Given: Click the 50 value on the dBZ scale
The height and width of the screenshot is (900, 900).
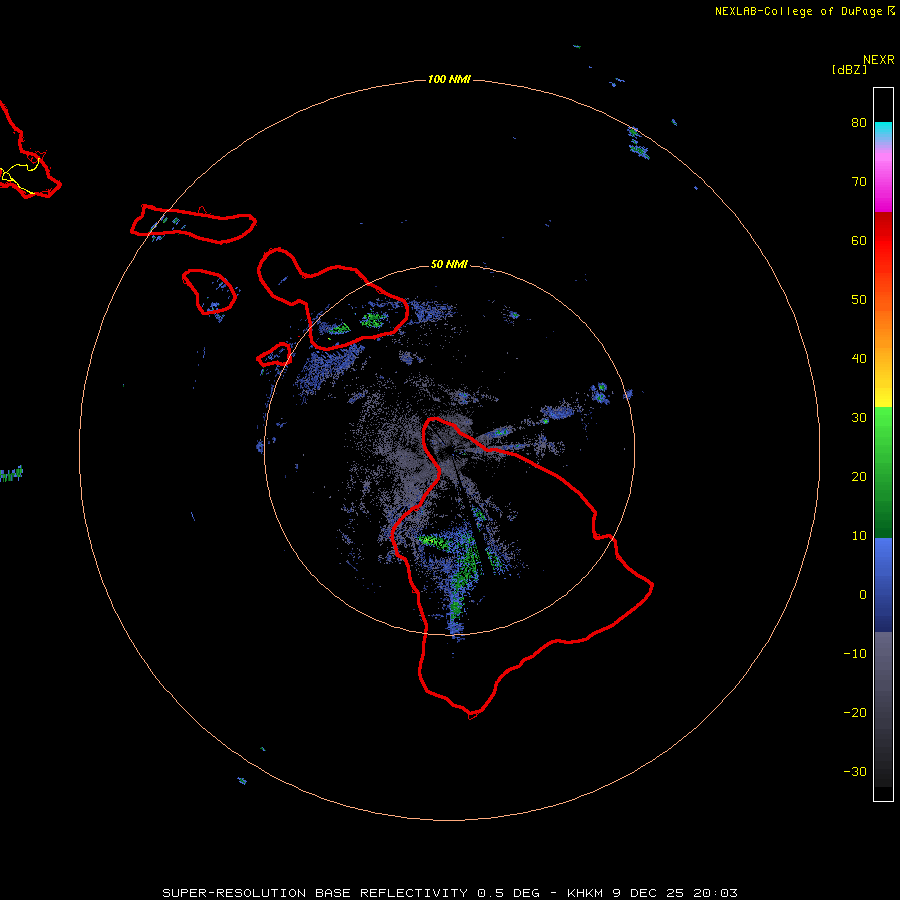Looking at the screenshot, I should pos(859,299).
